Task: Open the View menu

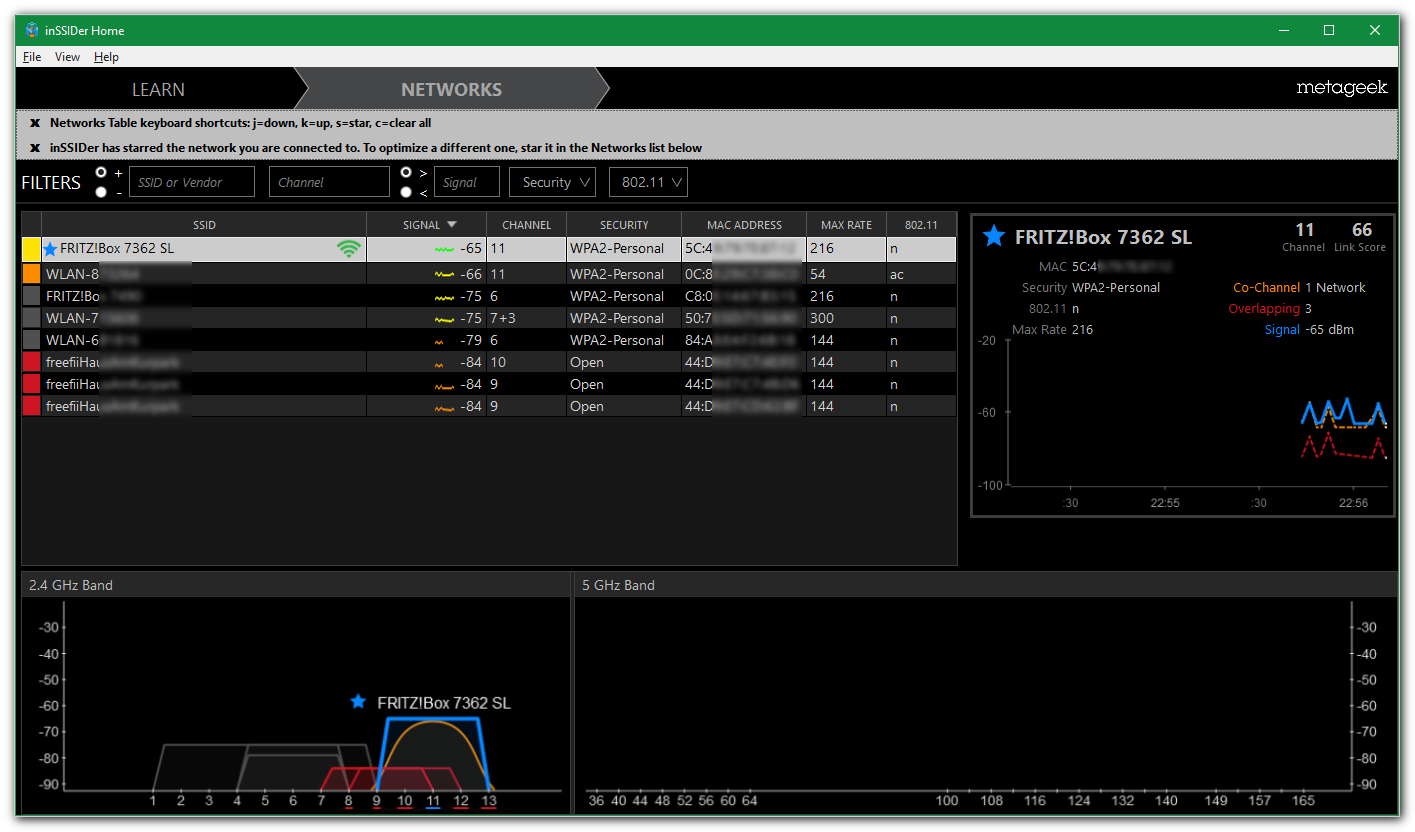Action: point(67,57)
